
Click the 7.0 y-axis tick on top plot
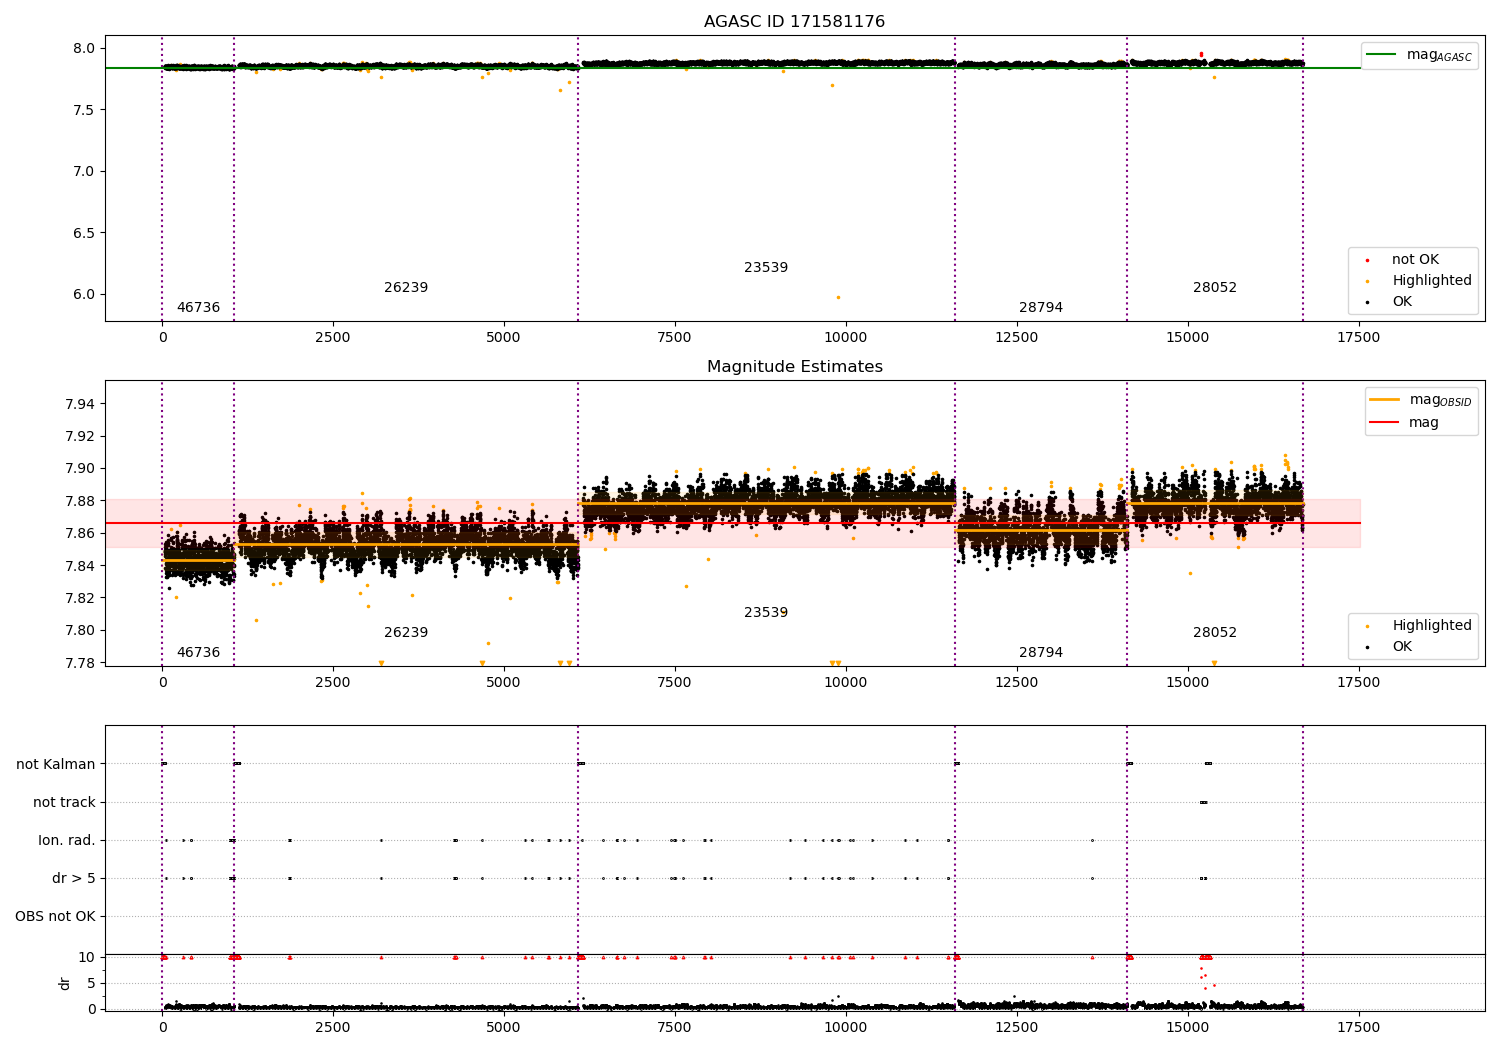point(84,171)
